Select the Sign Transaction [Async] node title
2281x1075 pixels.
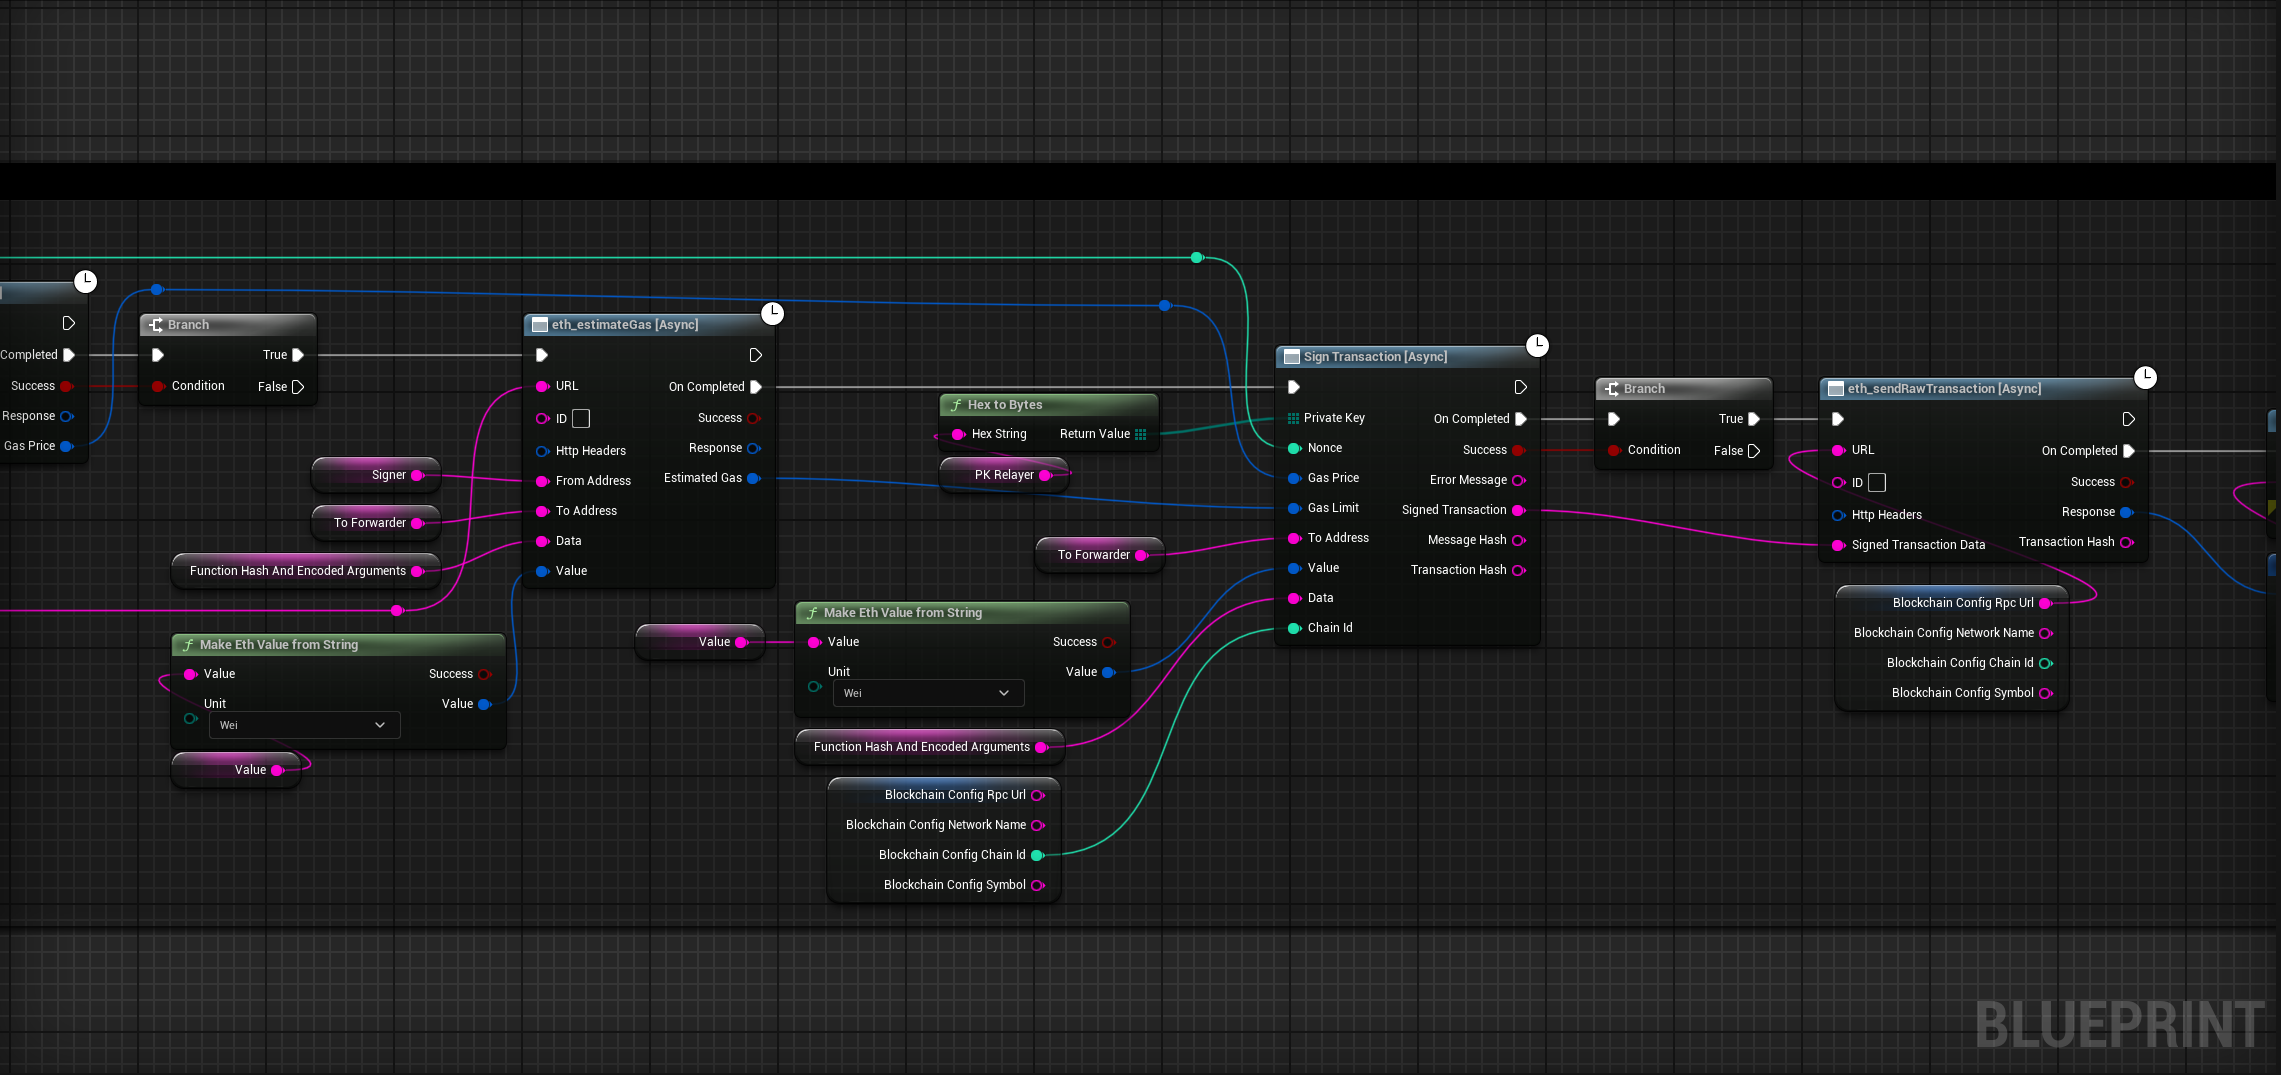1375,357
